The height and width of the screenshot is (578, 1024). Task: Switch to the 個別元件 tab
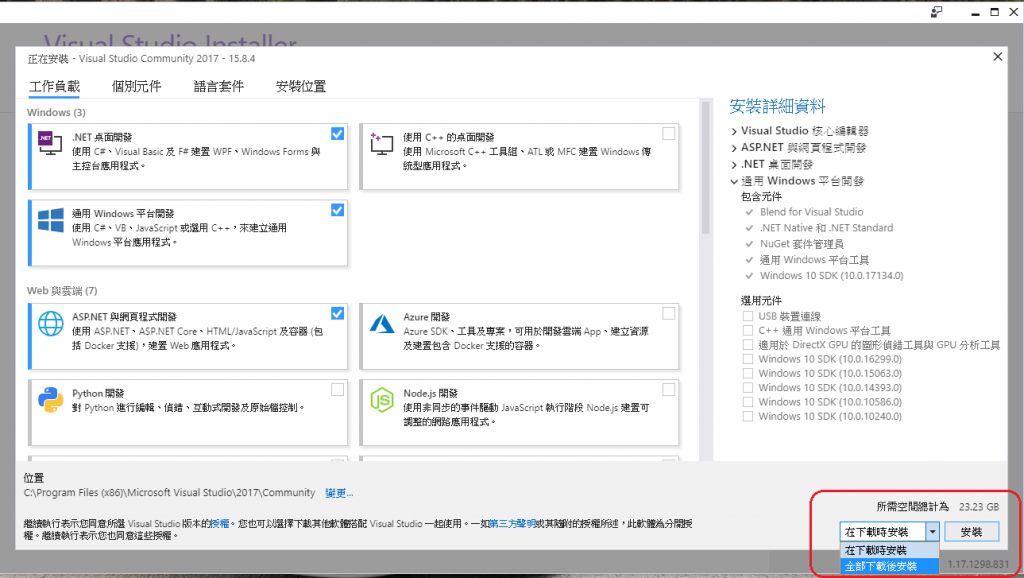[136, 86]
